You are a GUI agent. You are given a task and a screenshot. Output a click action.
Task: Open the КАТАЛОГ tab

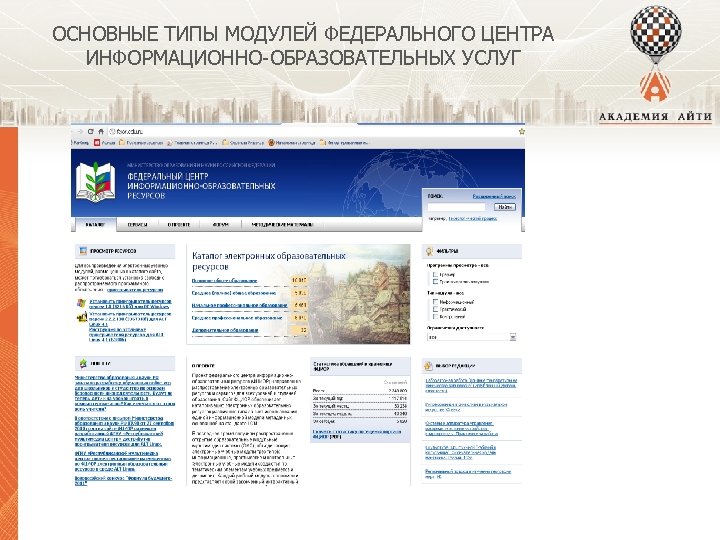(x=96, y=225)
